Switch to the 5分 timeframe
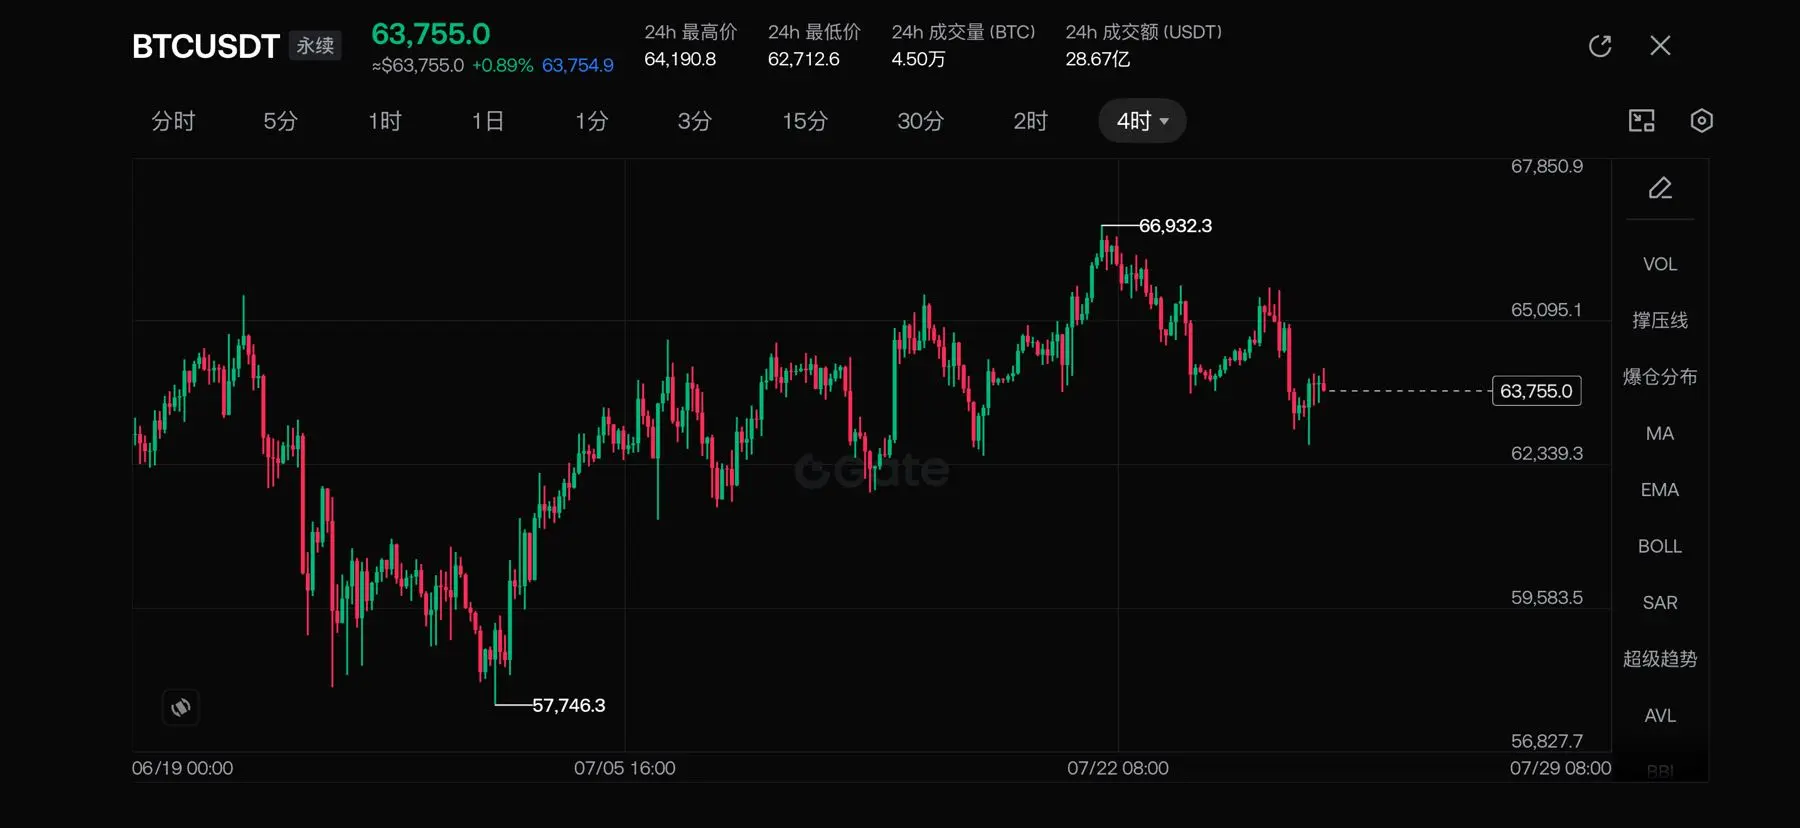Image resolution: width=1800 pixels, height=828 pixels. click(x=280, y=121)
